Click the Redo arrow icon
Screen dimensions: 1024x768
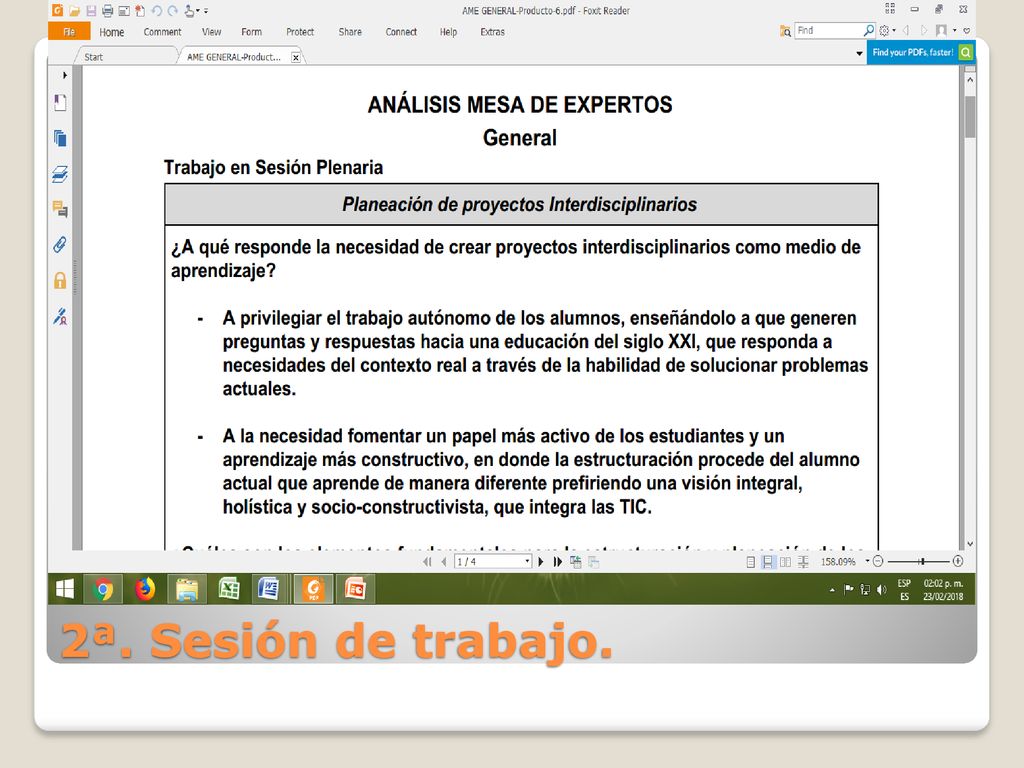pos(172,10)
